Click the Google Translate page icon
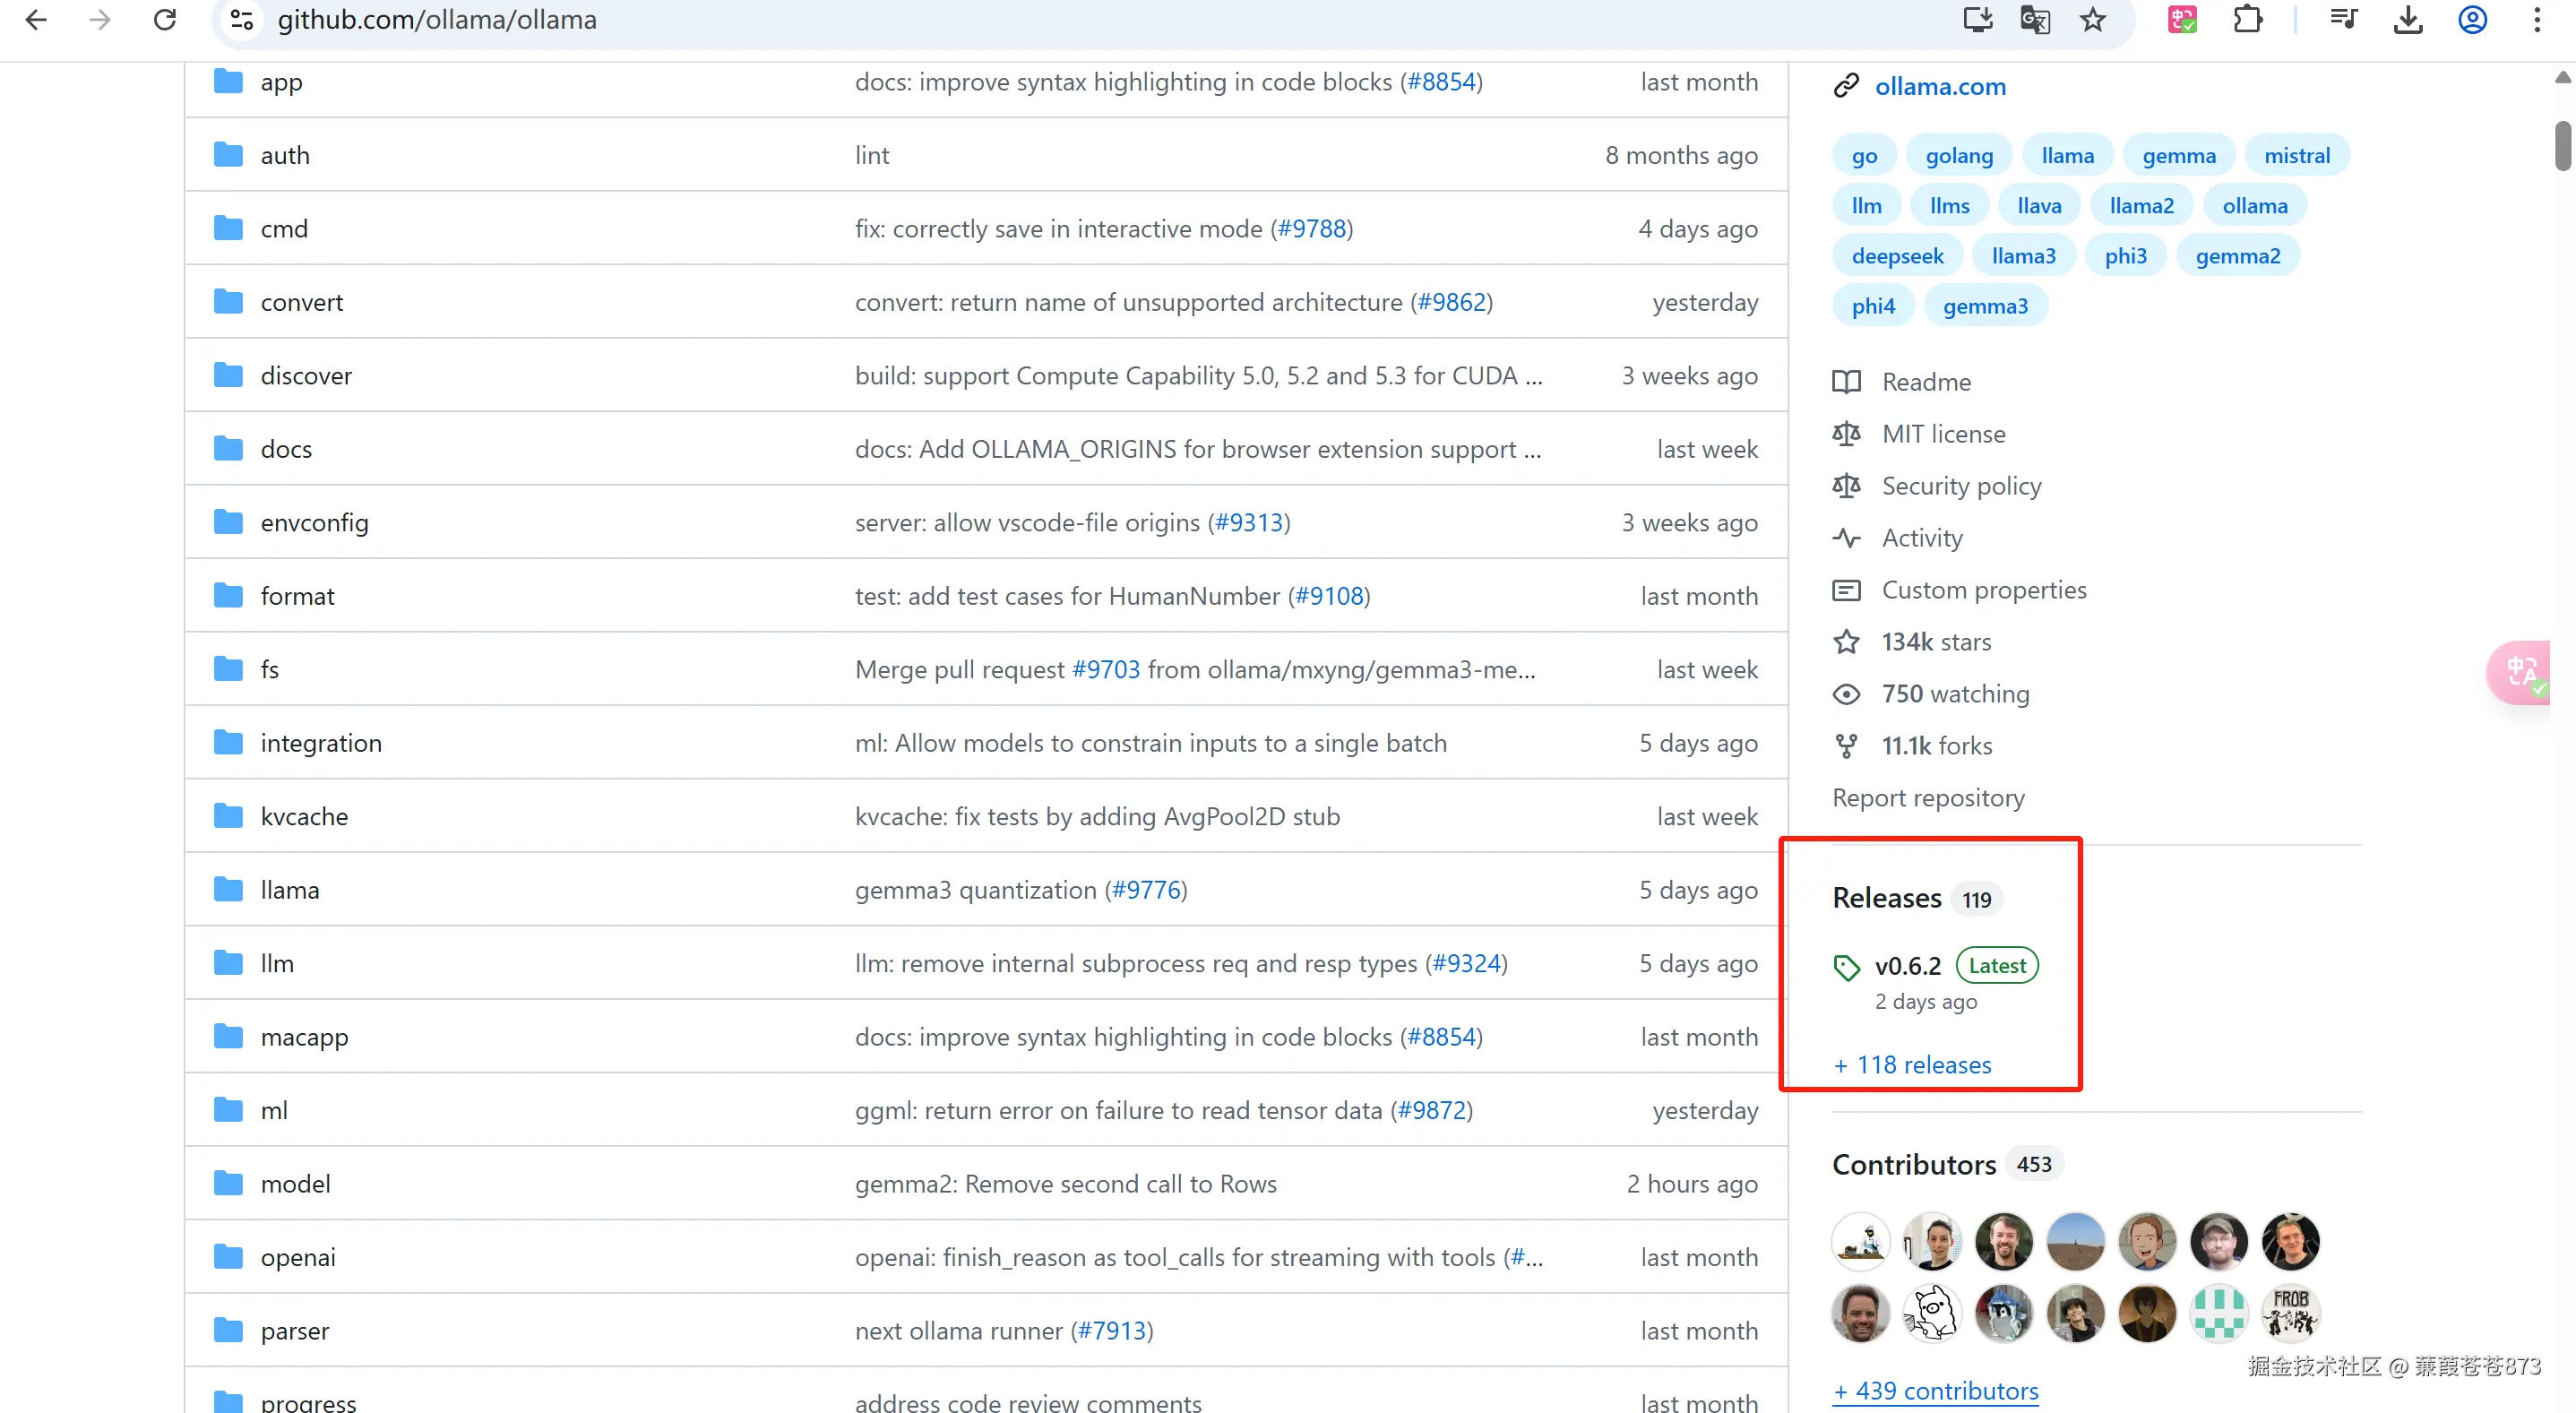This screenshot has width=2576, height=1413. coord(2034,20)
